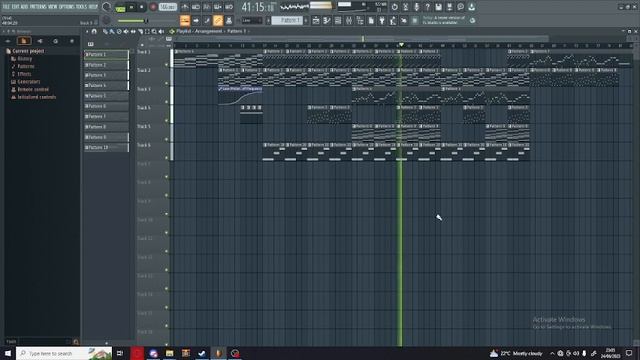Select the playlist Select tool

tap(147, 31)
